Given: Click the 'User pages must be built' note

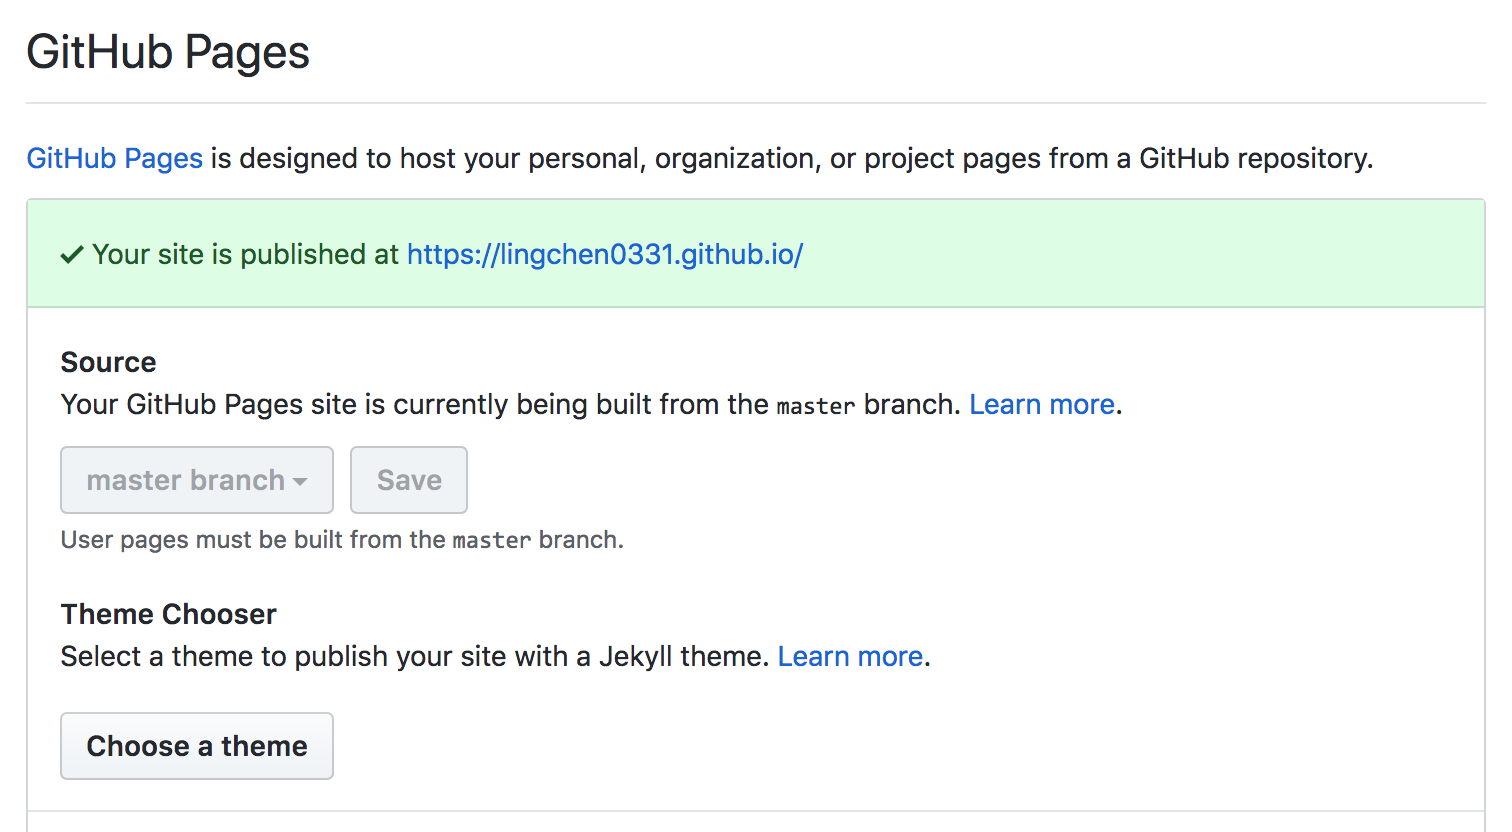Looking at the screenshot, I should [x=250, y=540].
